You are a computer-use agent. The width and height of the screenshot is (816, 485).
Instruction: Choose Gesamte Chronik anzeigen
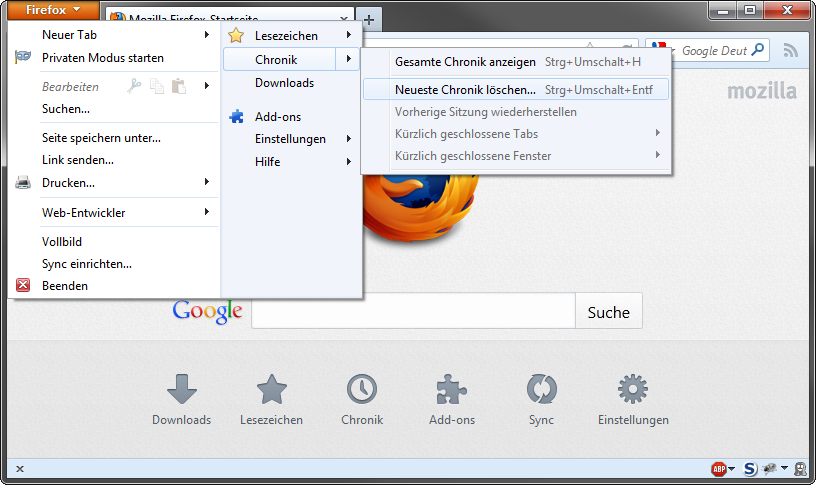[516, 62]
